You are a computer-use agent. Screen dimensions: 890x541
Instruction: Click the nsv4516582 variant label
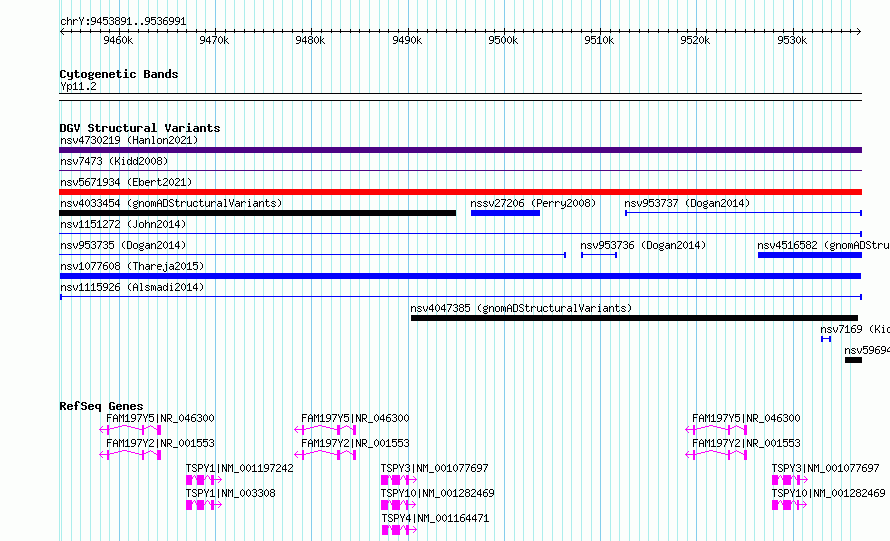(x=823, y=245)
